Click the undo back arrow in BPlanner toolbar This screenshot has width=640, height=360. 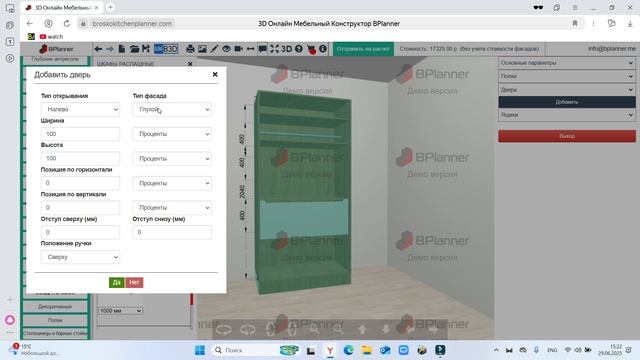(98, 49)
